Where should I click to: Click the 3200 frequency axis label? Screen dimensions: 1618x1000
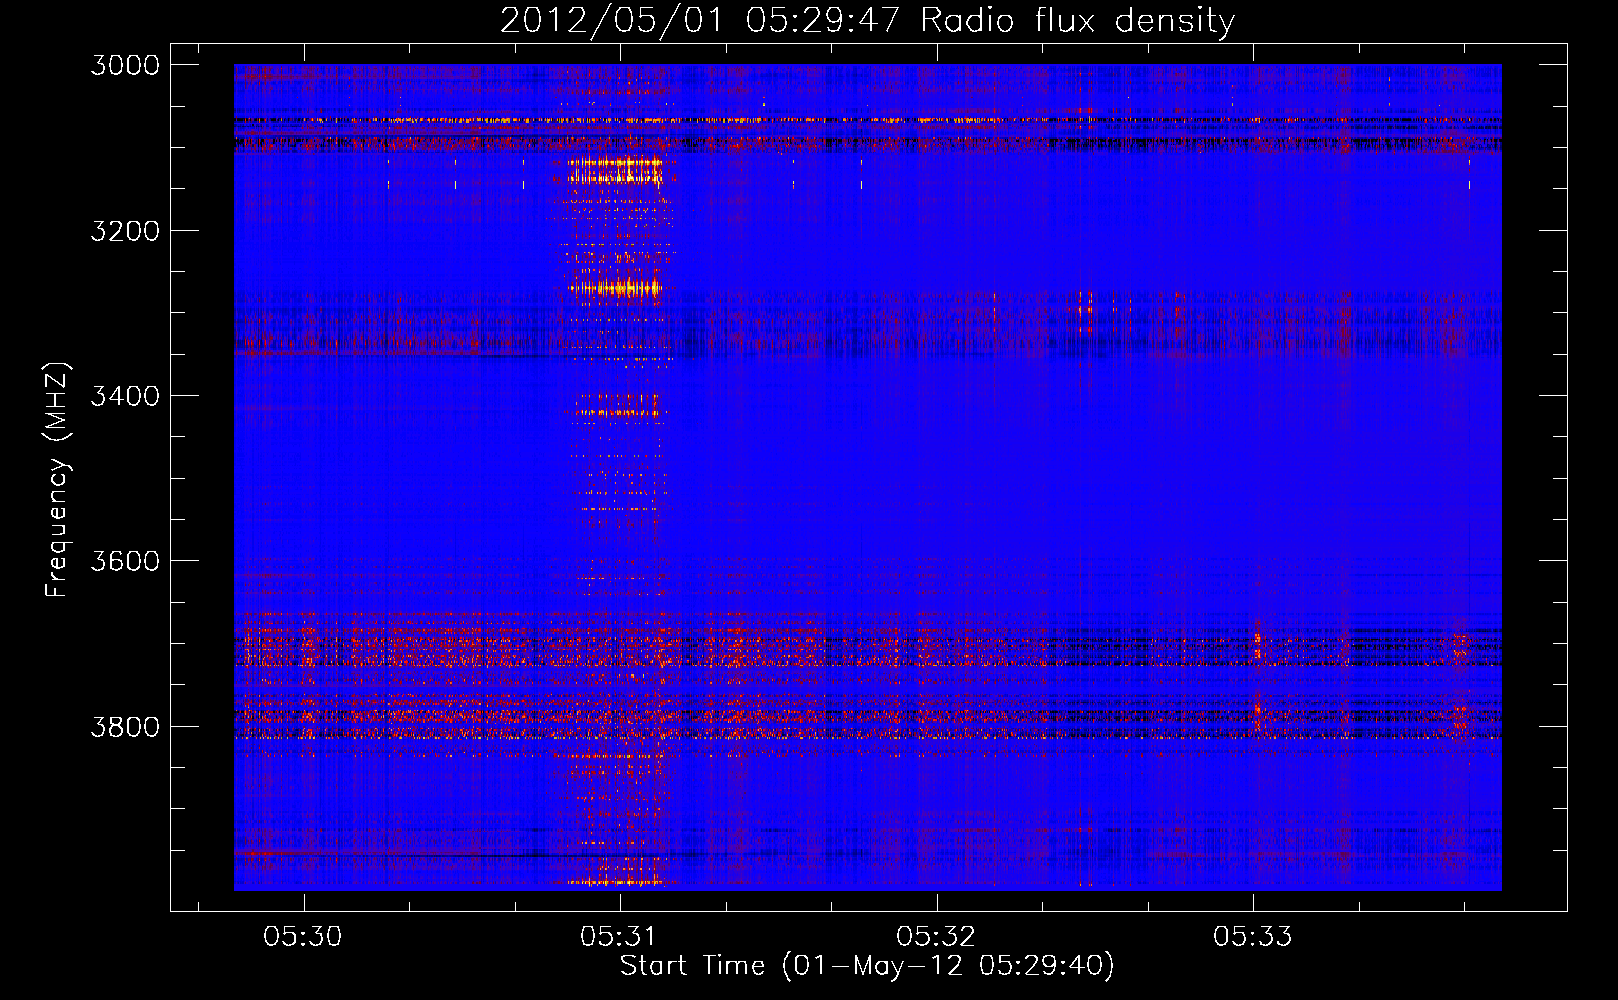(125, 231)
